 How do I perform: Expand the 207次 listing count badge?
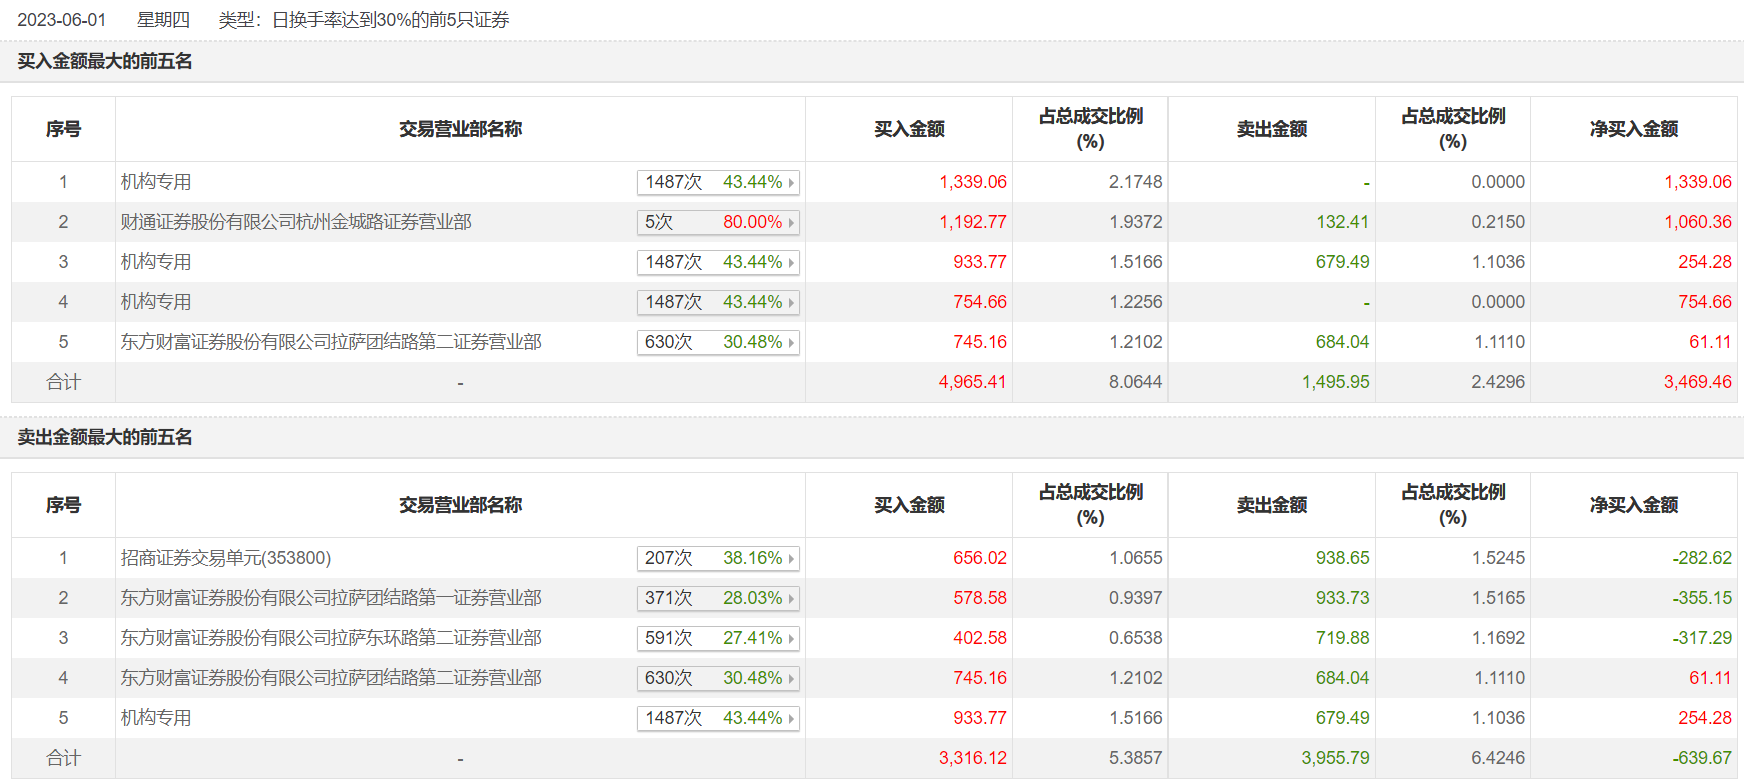tap(669, 558)
